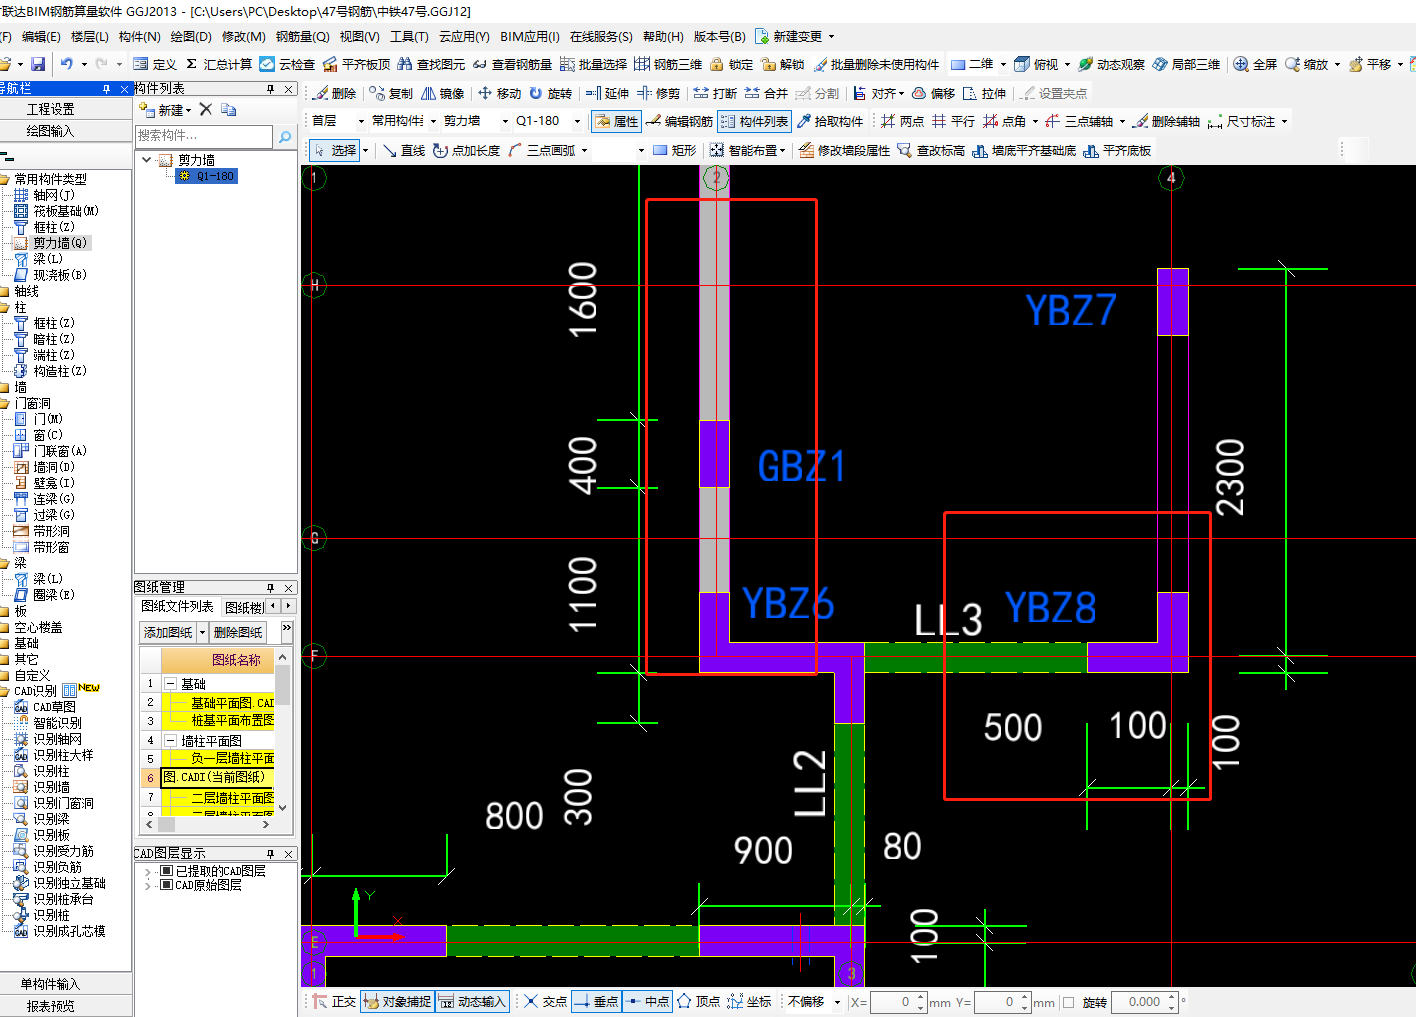This screenshot has width=1416, height=1017.
Task: Collapse 墙柱平面图 drawing group
Action: click(170, 741)
